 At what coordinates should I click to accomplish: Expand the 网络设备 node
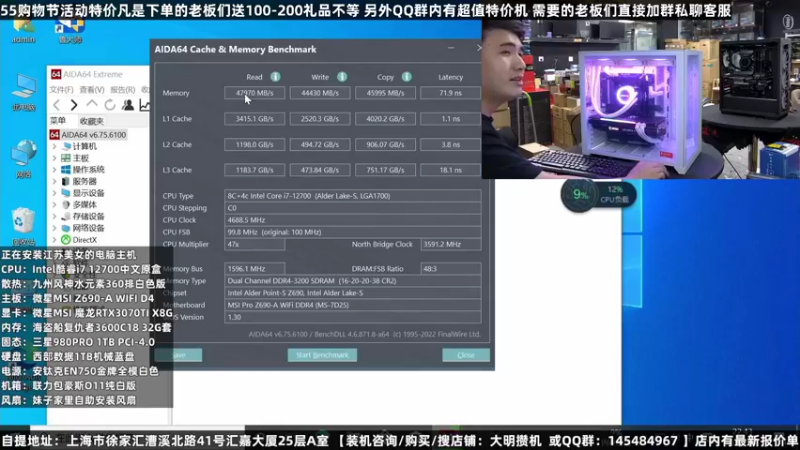(x=55, y=228)
